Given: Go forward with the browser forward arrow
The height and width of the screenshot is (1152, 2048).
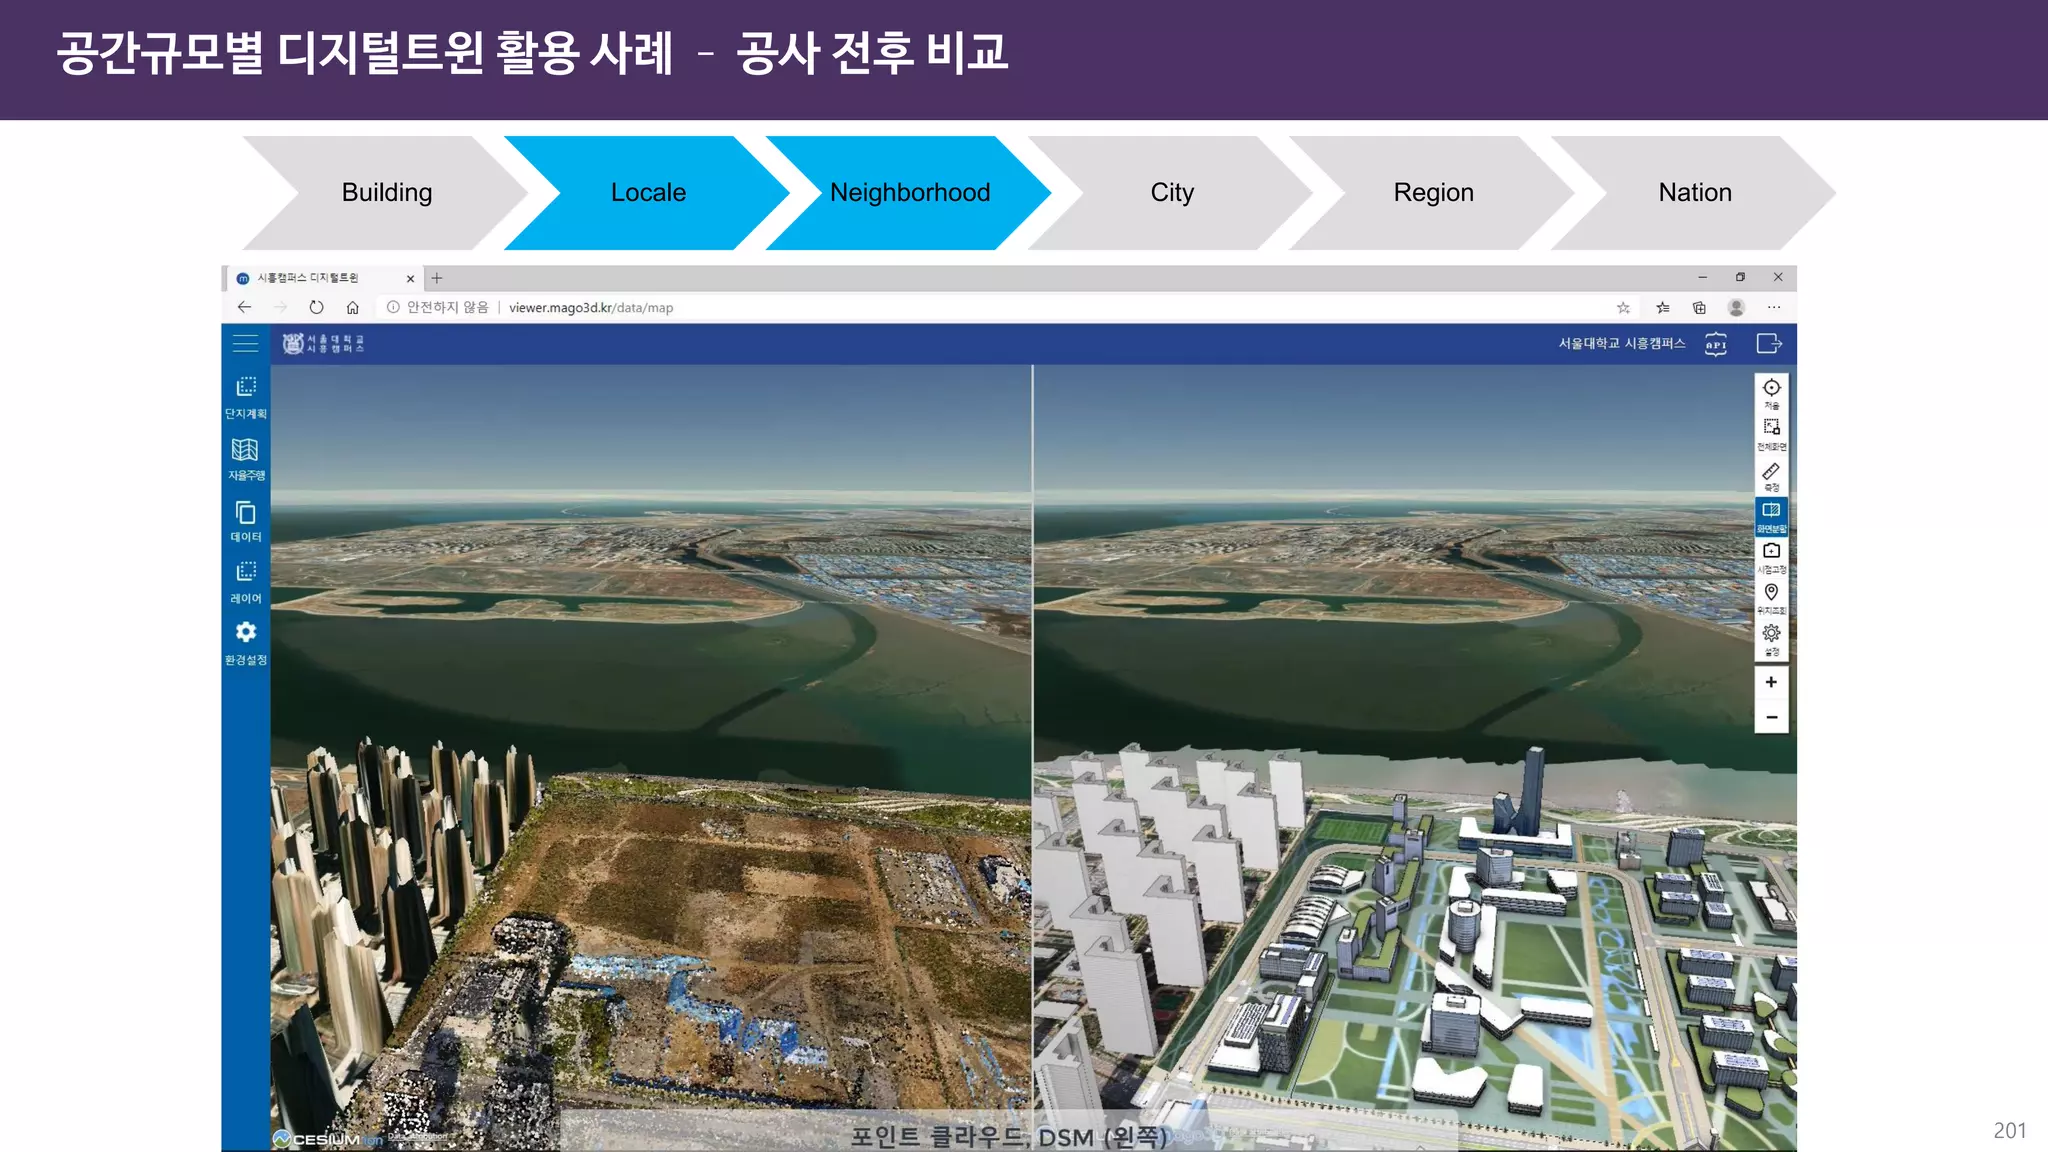Looking at the screenshot, I should click(281, 307).
